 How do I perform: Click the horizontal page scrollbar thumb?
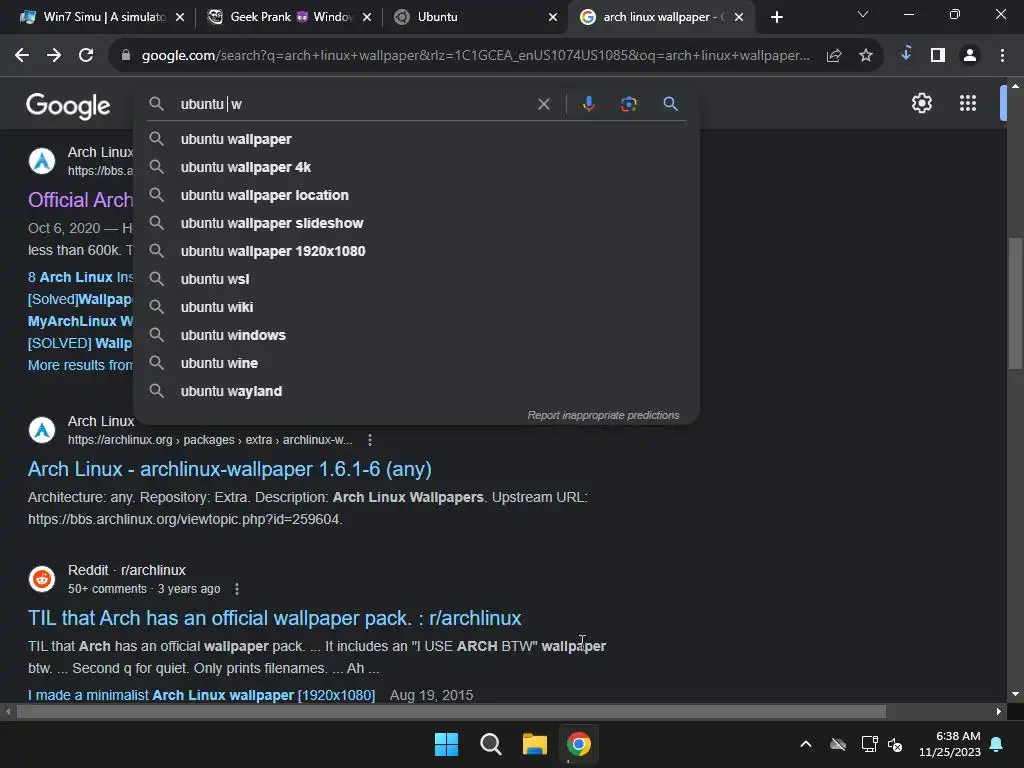point(451,712)
